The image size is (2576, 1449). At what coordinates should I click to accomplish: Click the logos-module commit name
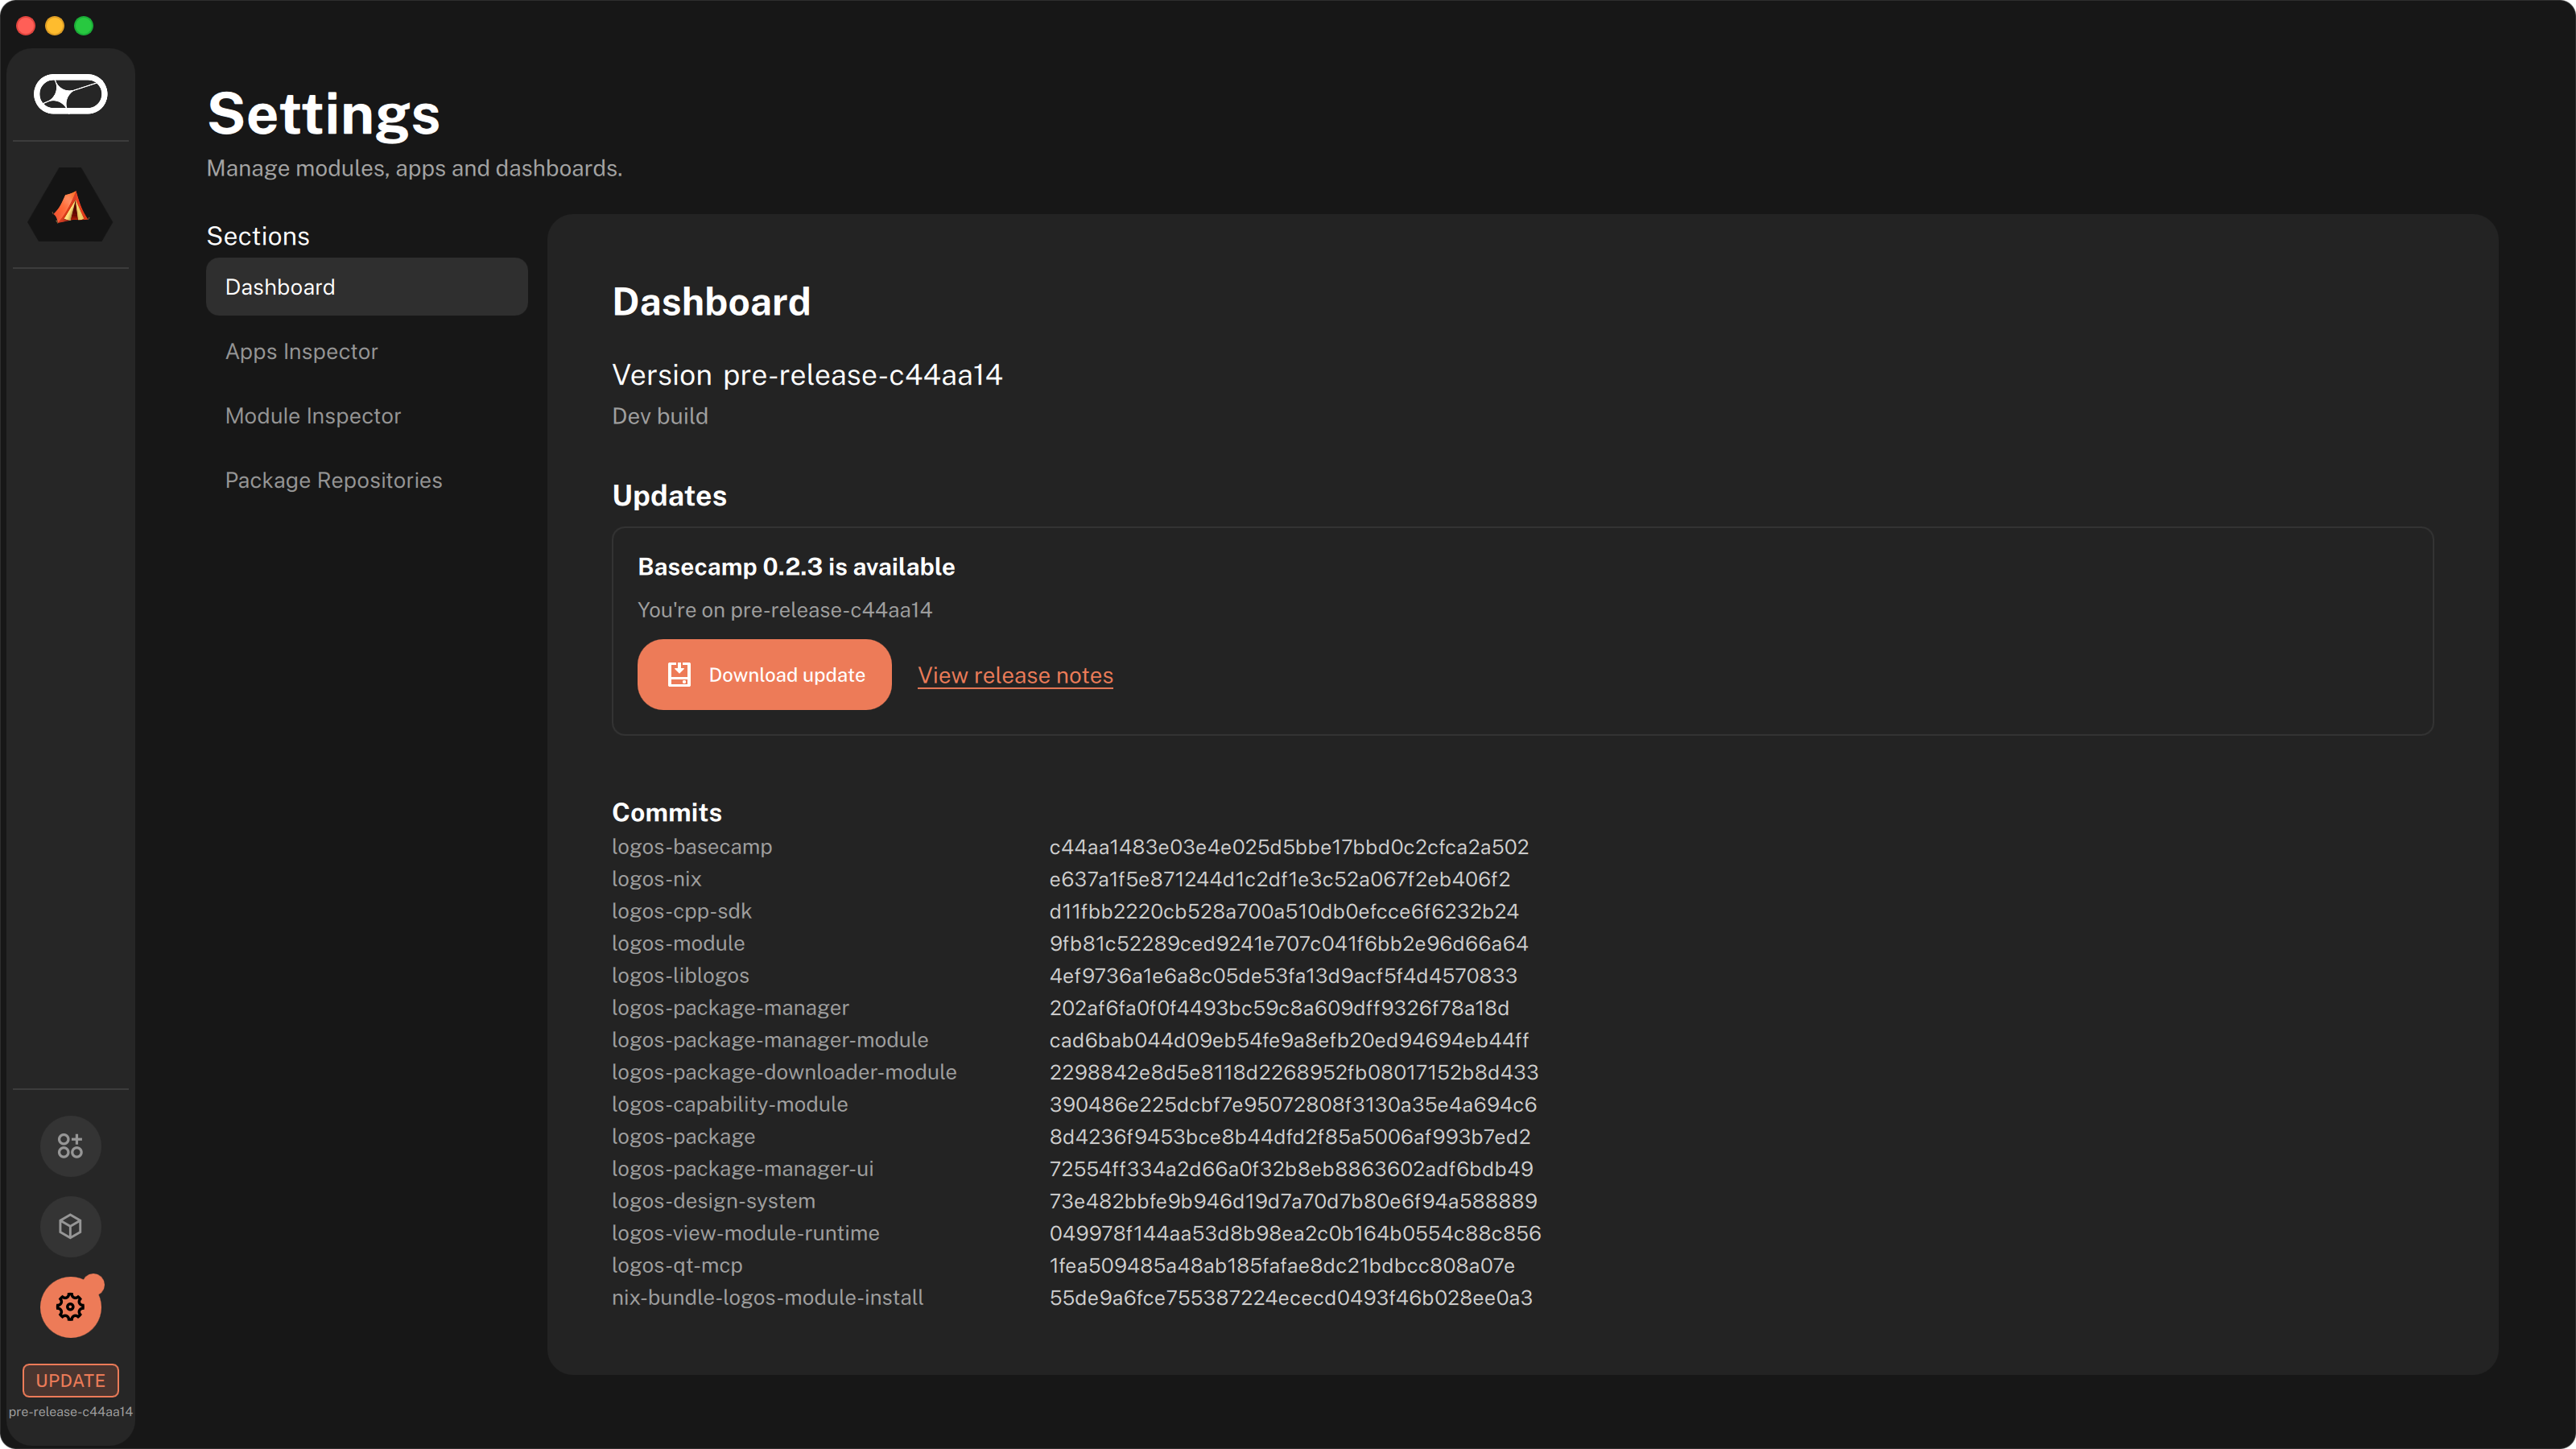click(x=678, y=943)
